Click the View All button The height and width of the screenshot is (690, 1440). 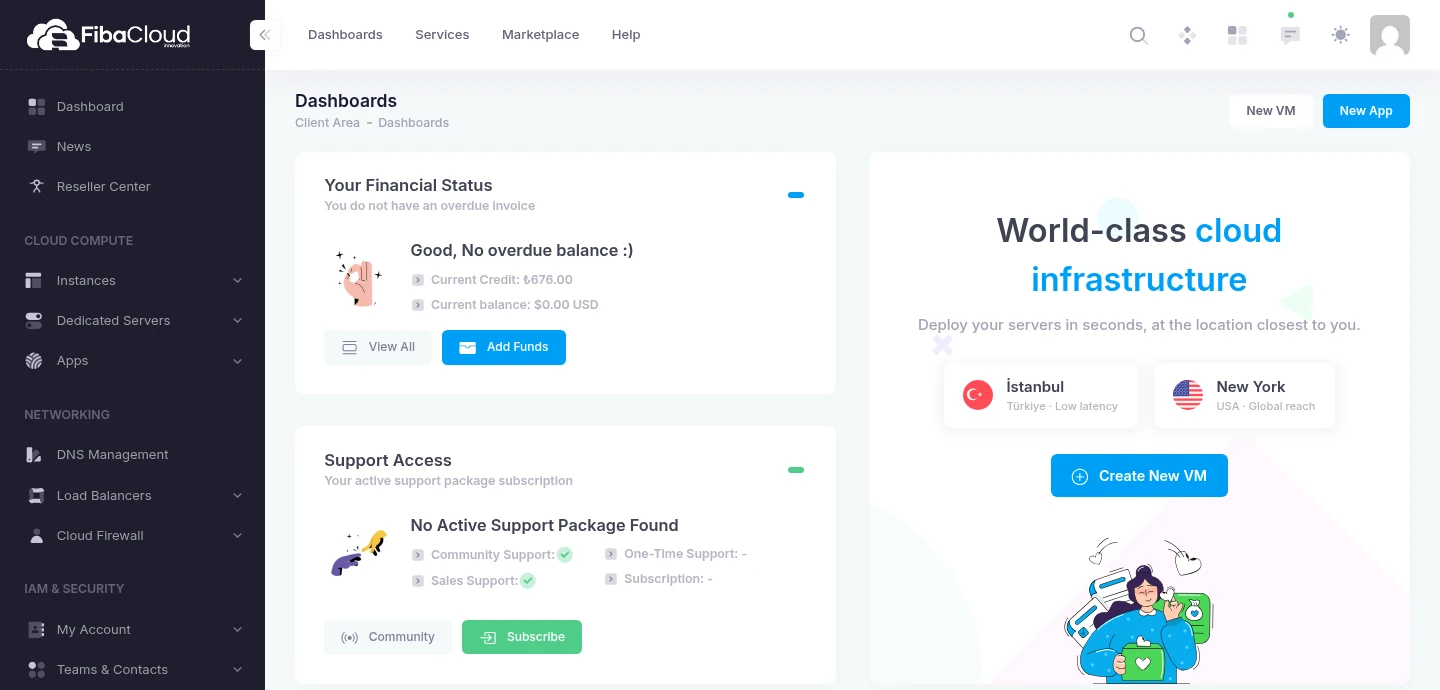coord(378,347)
